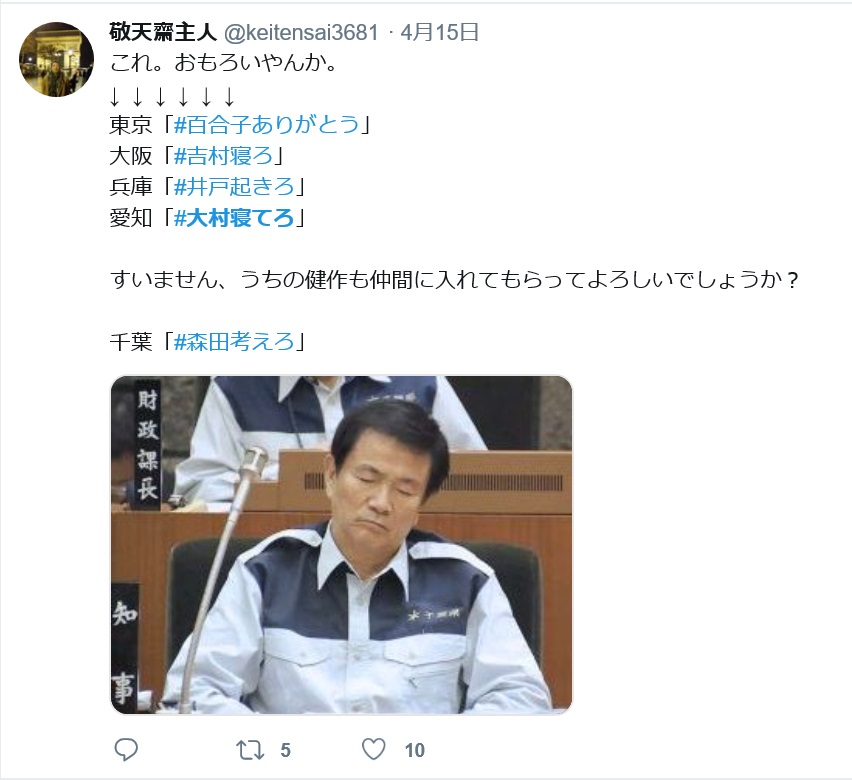Click the これ。おもろいやんか。 opening line
852x780 pixels.
[x=224, y=63]
